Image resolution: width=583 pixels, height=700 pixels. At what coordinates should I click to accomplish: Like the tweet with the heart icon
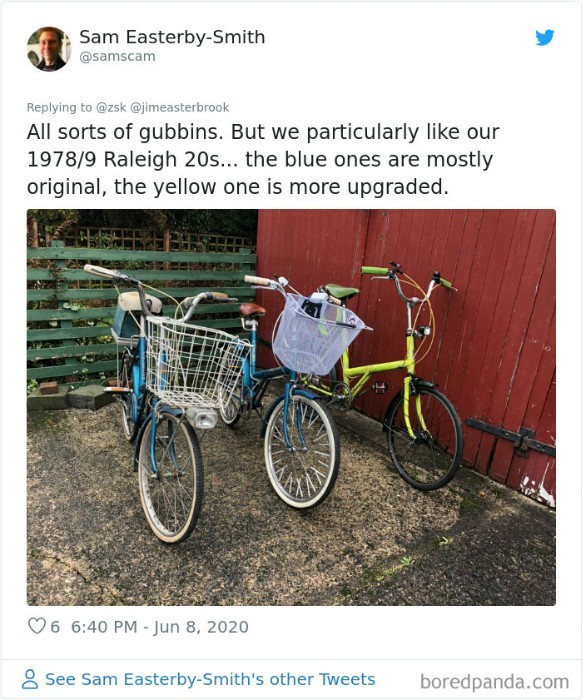37,626
